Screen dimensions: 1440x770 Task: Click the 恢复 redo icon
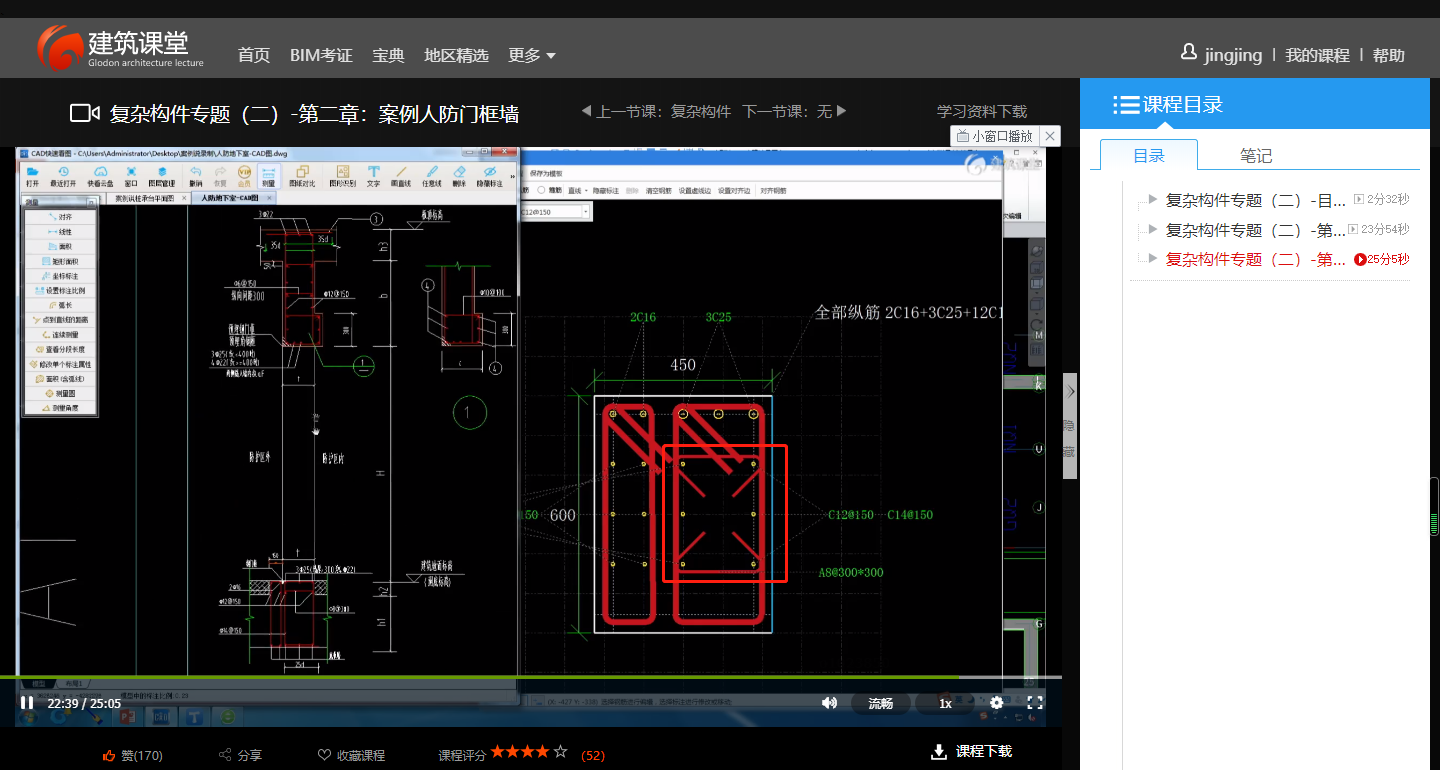tap(220, 176)
